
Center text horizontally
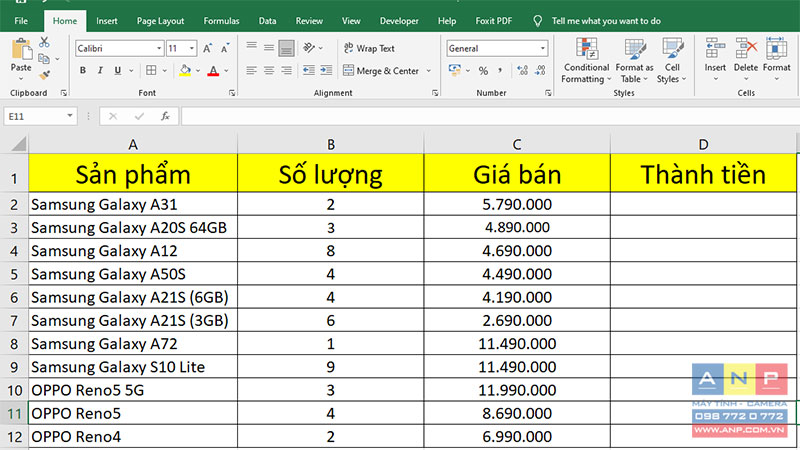tap(269, 70)
